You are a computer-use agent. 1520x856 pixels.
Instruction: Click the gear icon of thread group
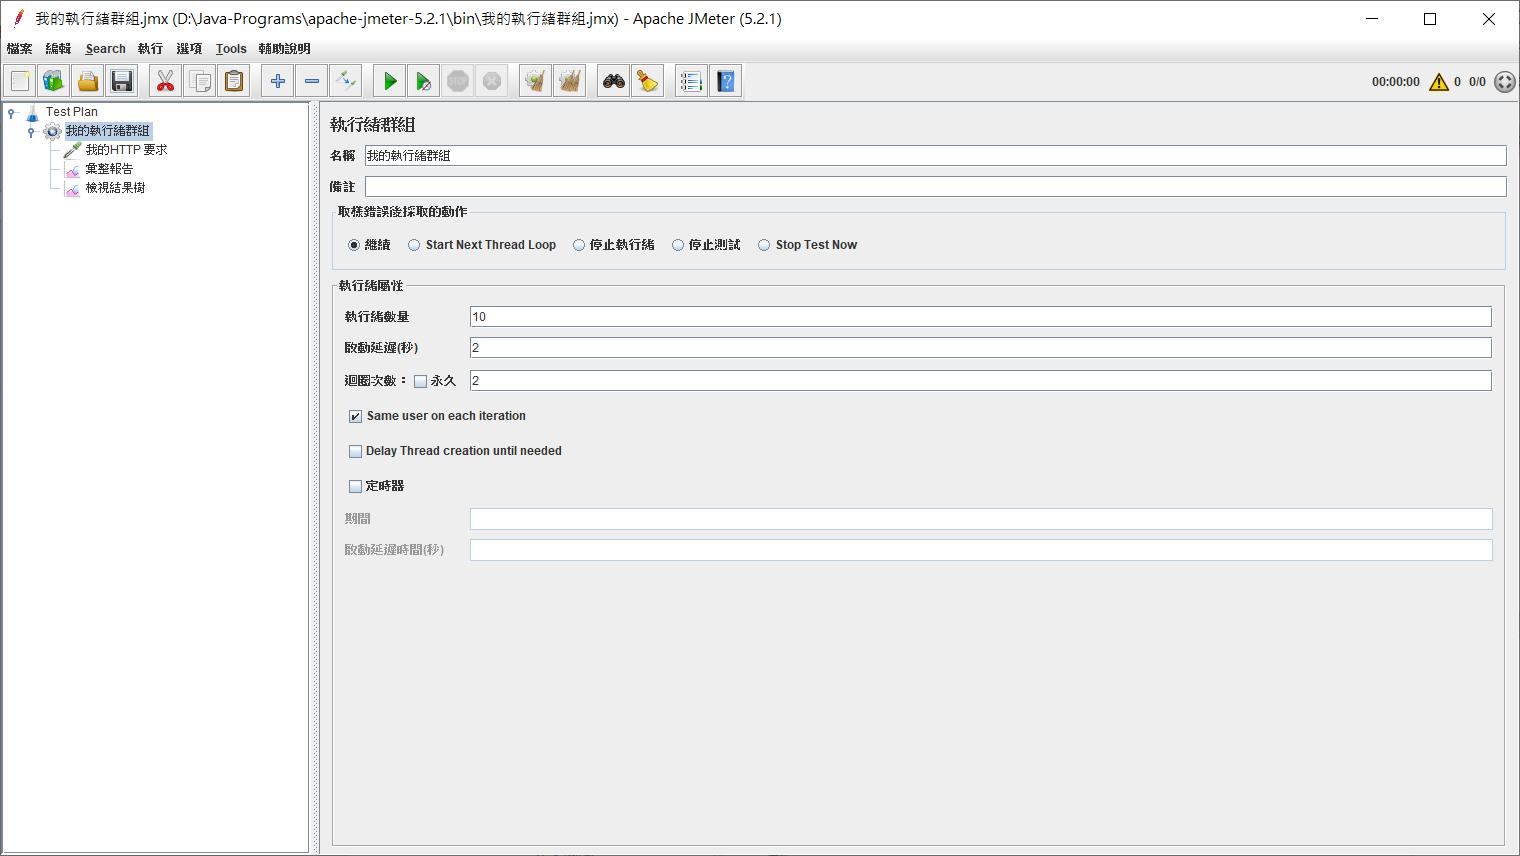click(52, 131)
